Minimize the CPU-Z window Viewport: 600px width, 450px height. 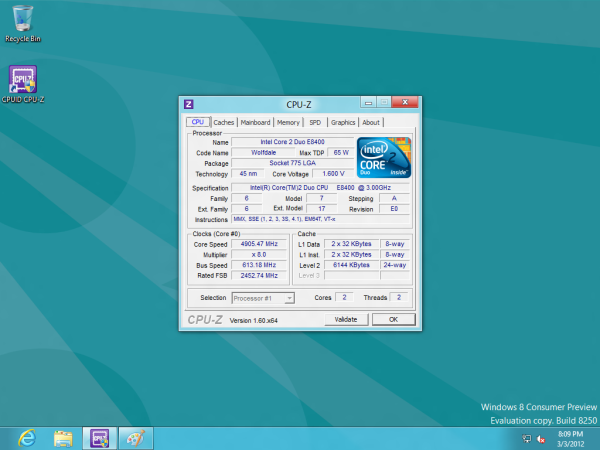(x=368, y=103)
